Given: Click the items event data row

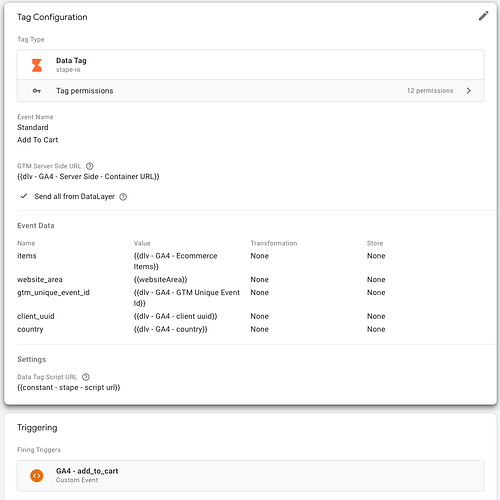Looking at the screenshot, I should click(x=250, y=261).
